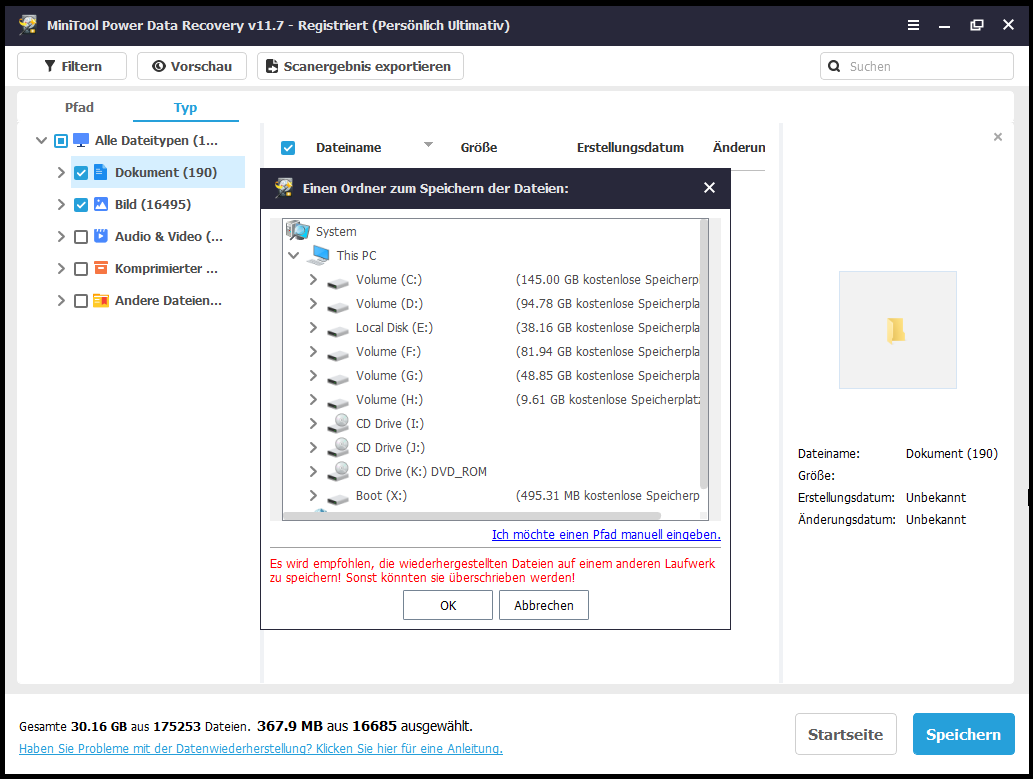Viewport: 1033px width, 779px height.
Task: Open the Vorschau toolbar button
Action: point(192,67)
